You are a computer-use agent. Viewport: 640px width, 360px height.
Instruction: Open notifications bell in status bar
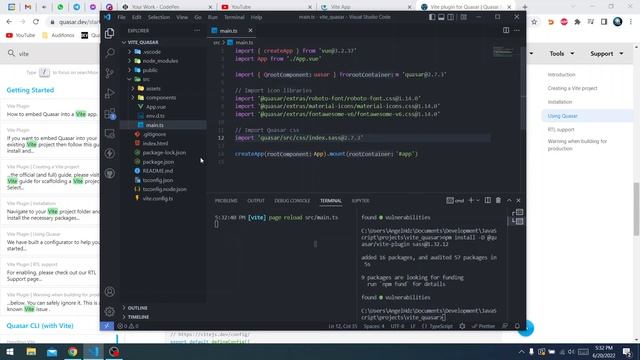tap(517, 326)
